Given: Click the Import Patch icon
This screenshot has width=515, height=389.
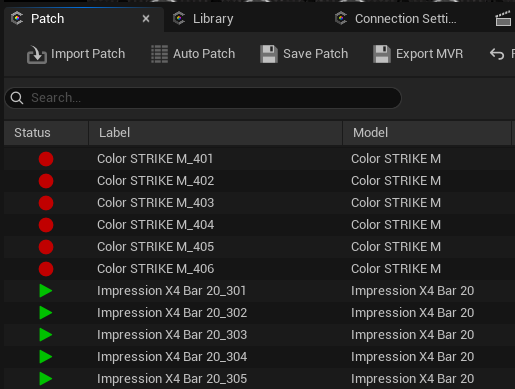Looking at the screenshot, I should (37, 54).
